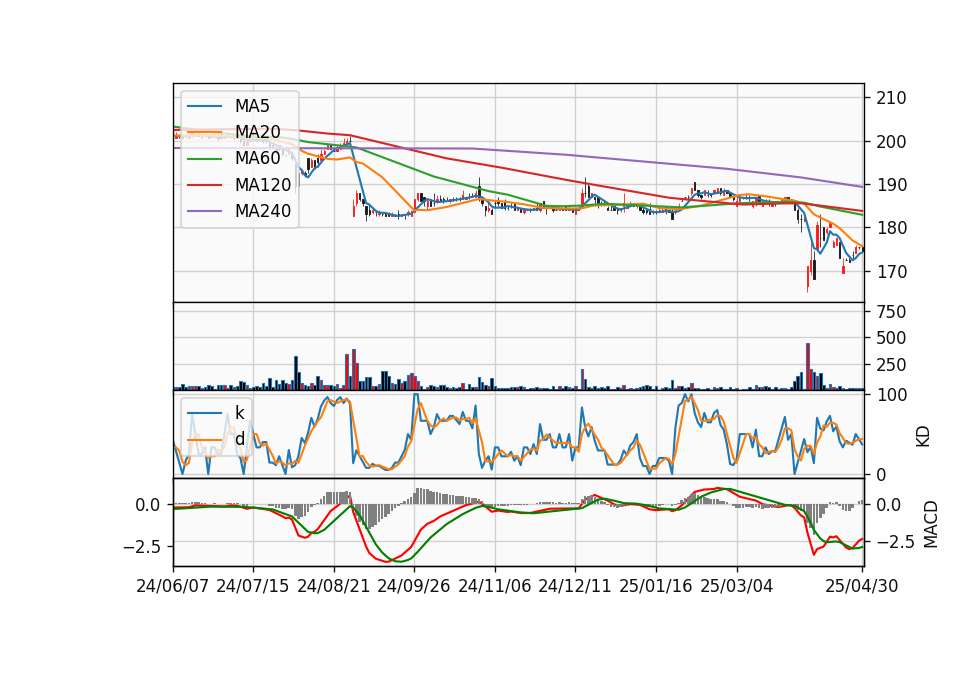The height and width of the screenshot is (690, 960).
Task: Click the 25/03/04 date axis label
Action: pyautogui.click(x=737, y=586)
